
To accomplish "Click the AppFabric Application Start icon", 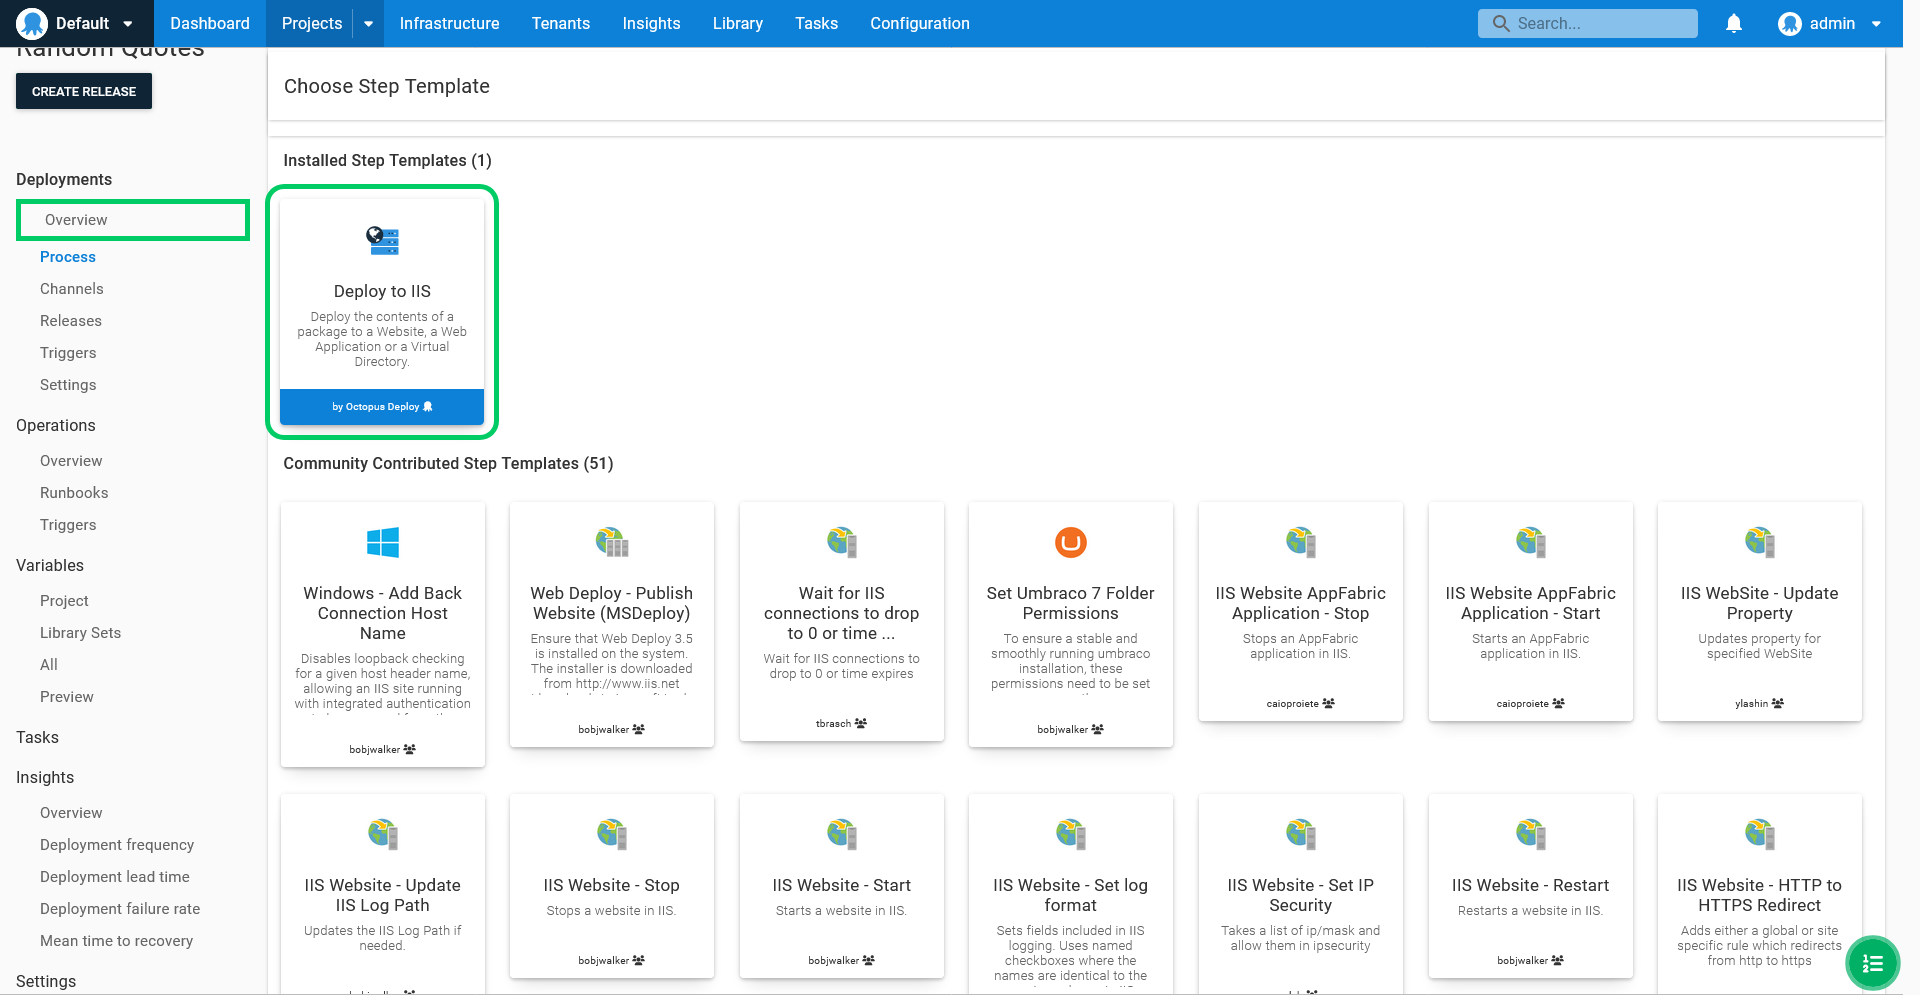I will [1531, 542].
